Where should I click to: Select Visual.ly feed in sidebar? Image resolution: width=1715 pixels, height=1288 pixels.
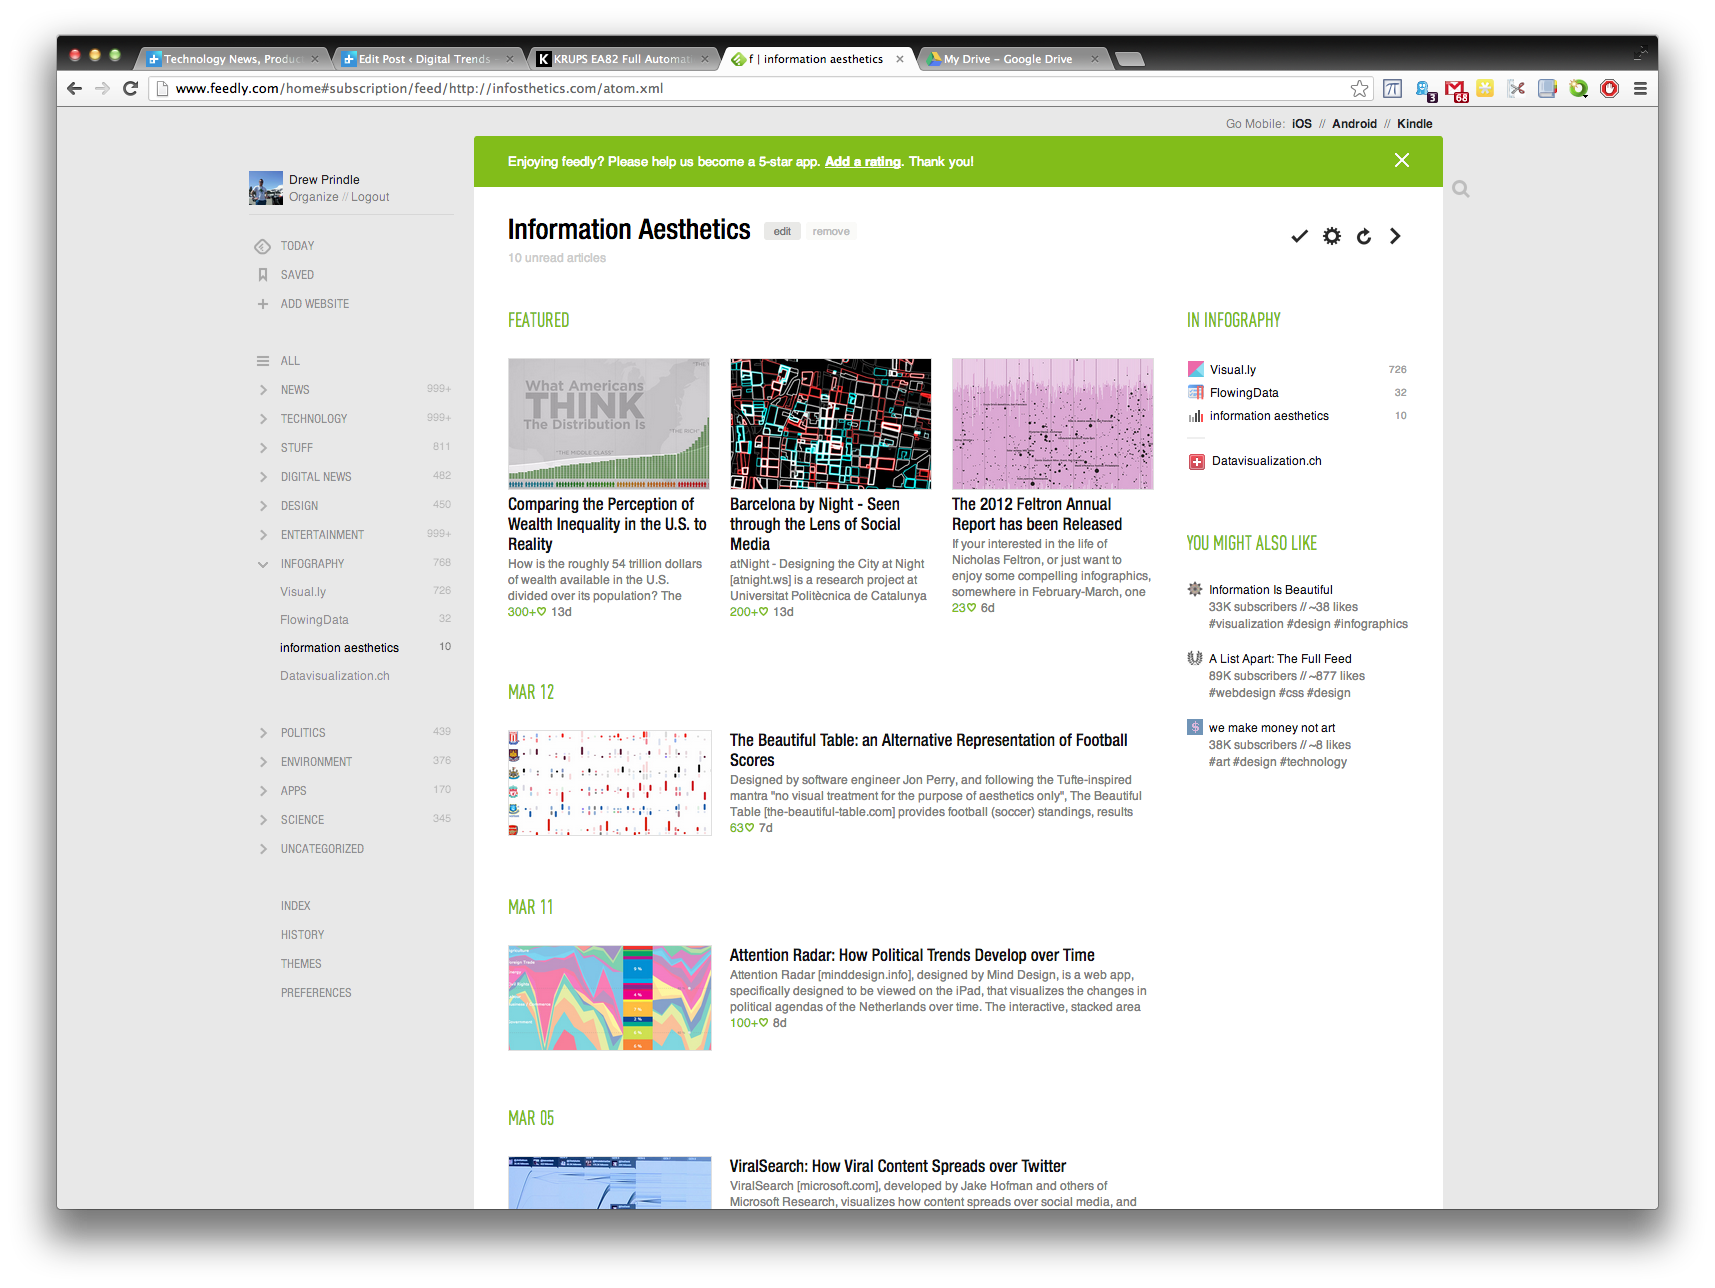point(303,592)
